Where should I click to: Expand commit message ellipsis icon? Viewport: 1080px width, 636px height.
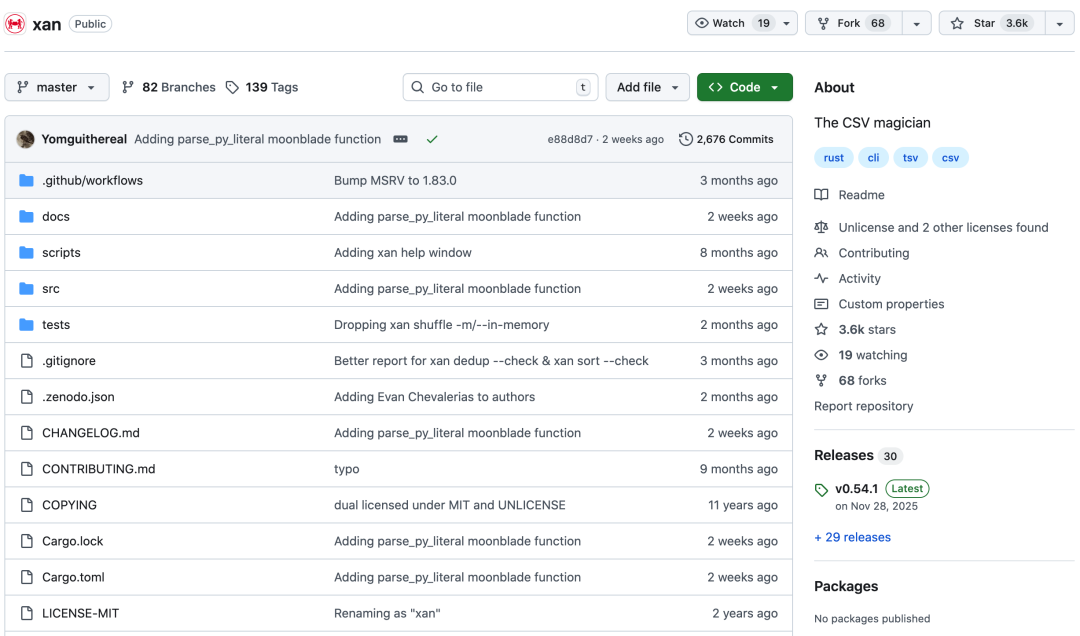tap(401, 139)
